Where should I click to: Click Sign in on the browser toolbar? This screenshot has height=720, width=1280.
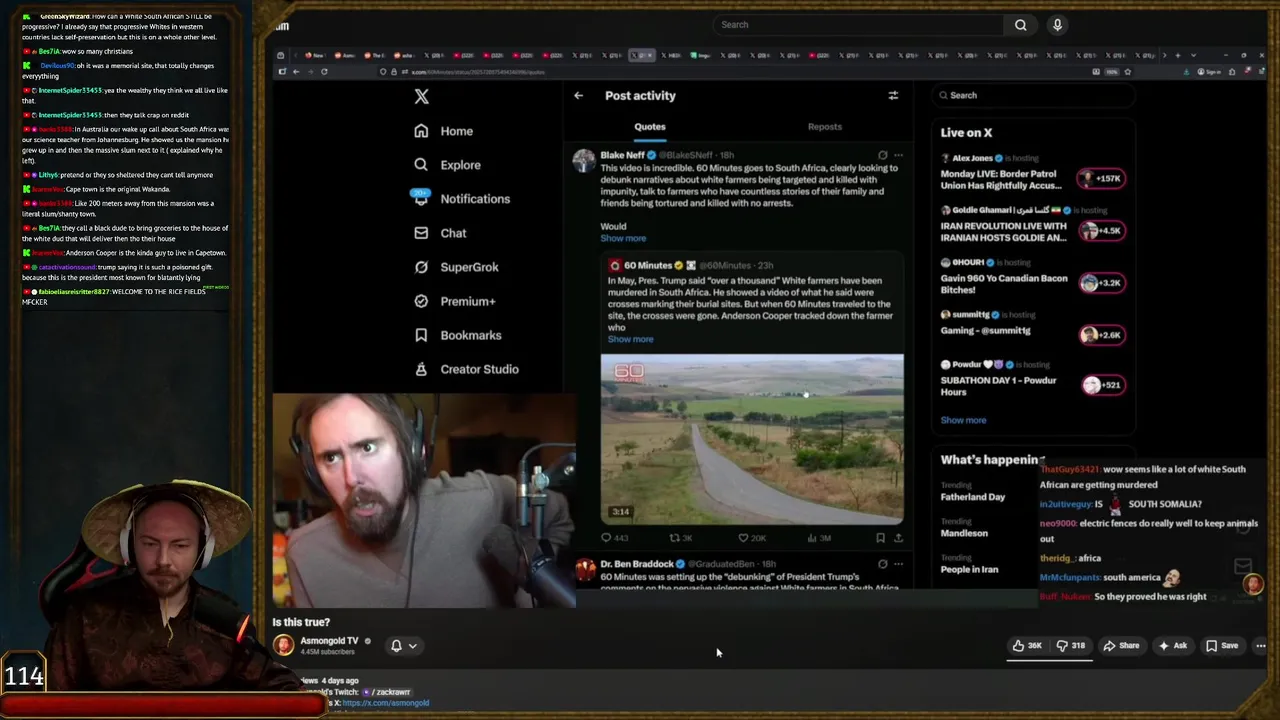pos(1210,72)
